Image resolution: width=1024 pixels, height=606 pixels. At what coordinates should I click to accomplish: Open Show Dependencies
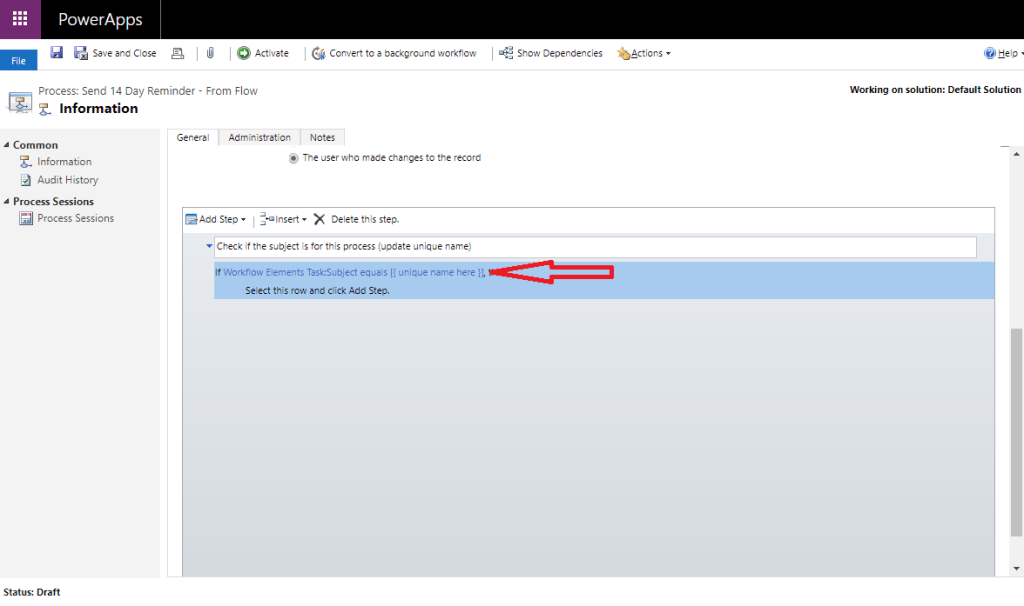pyautogui.click(x=550, y=52)
